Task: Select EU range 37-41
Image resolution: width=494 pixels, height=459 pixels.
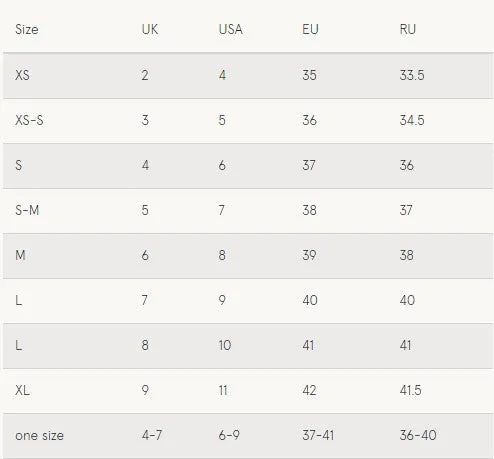Action: tap(318, 435)
